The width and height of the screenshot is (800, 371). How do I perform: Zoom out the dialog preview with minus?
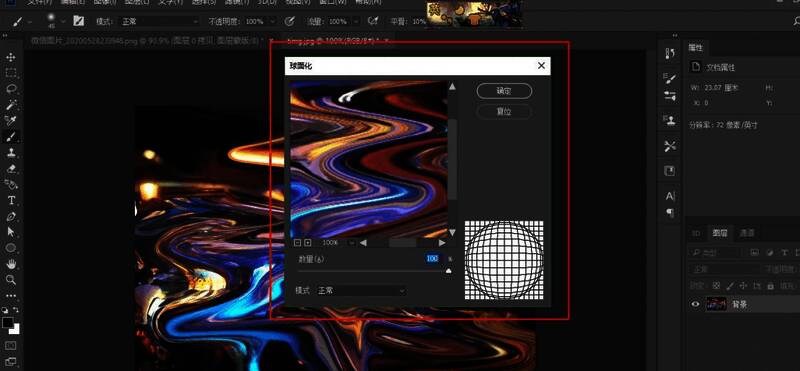click(298, 242)
